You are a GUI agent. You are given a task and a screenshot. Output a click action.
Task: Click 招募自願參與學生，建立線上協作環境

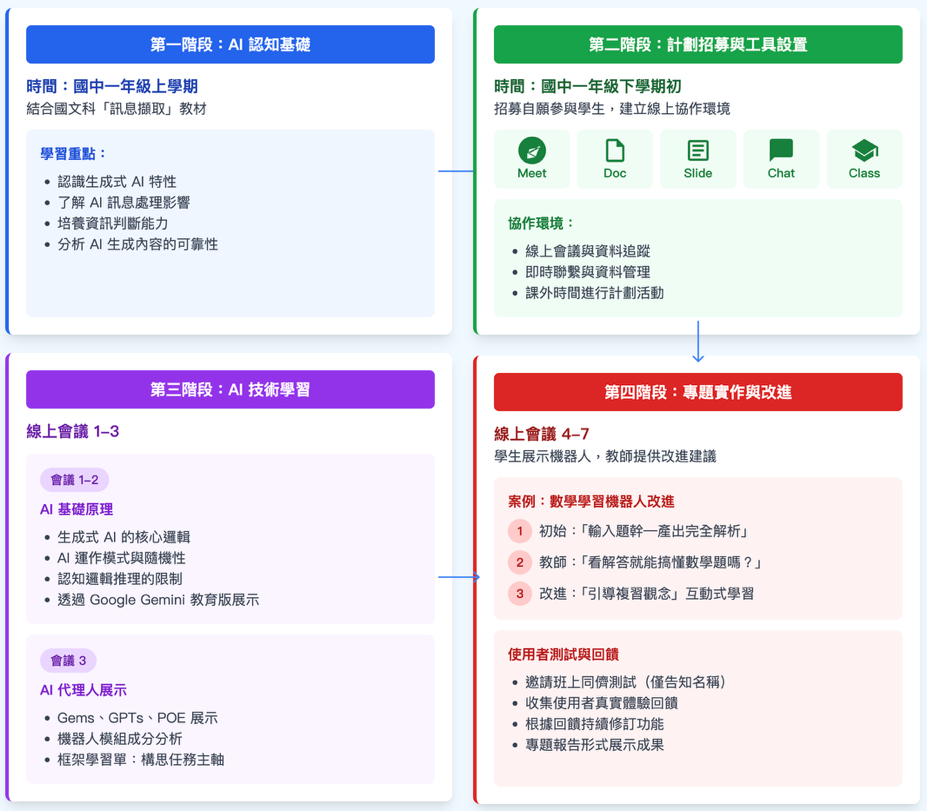pos(612,109)
